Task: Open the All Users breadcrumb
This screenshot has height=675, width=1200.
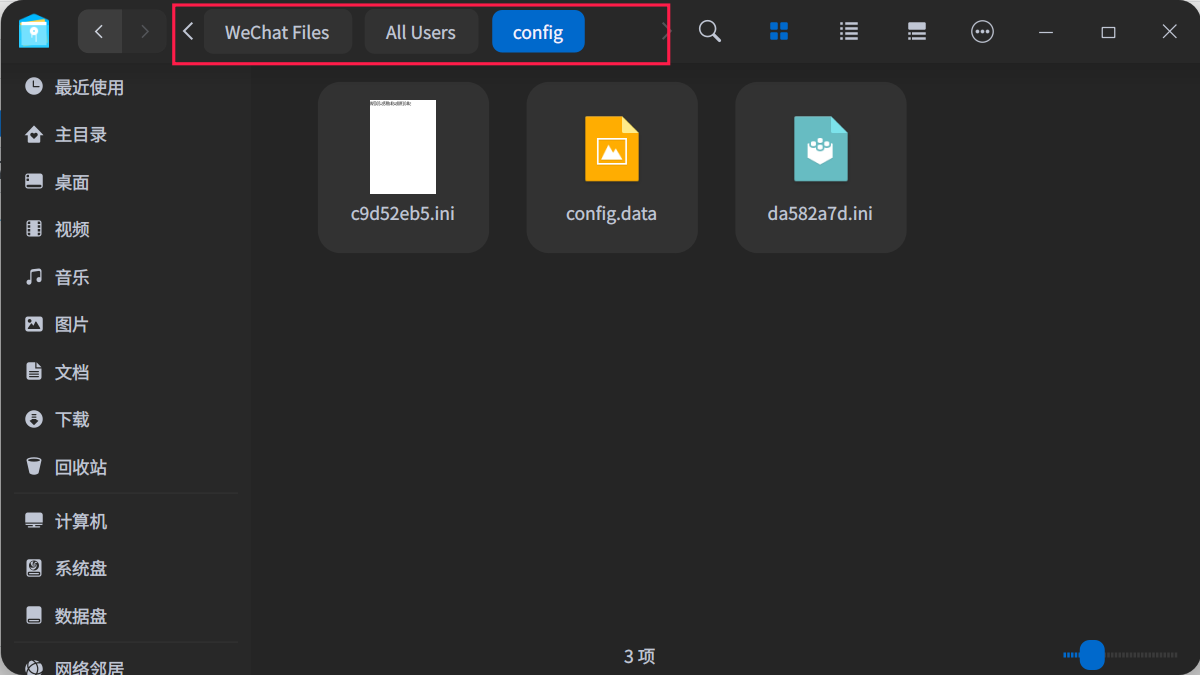Action: tap(421, 32)
